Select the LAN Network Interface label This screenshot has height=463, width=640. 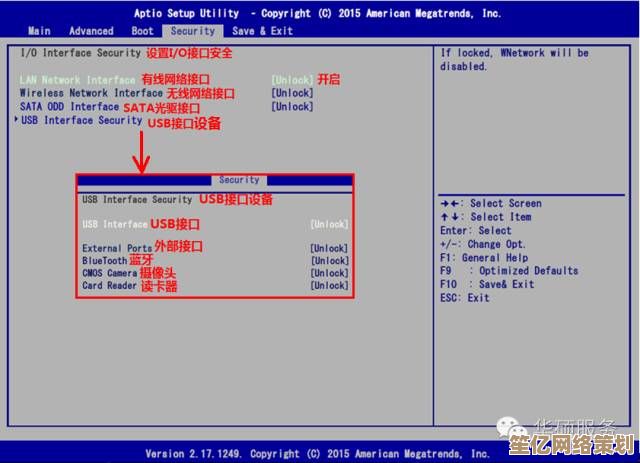[77, 80]
